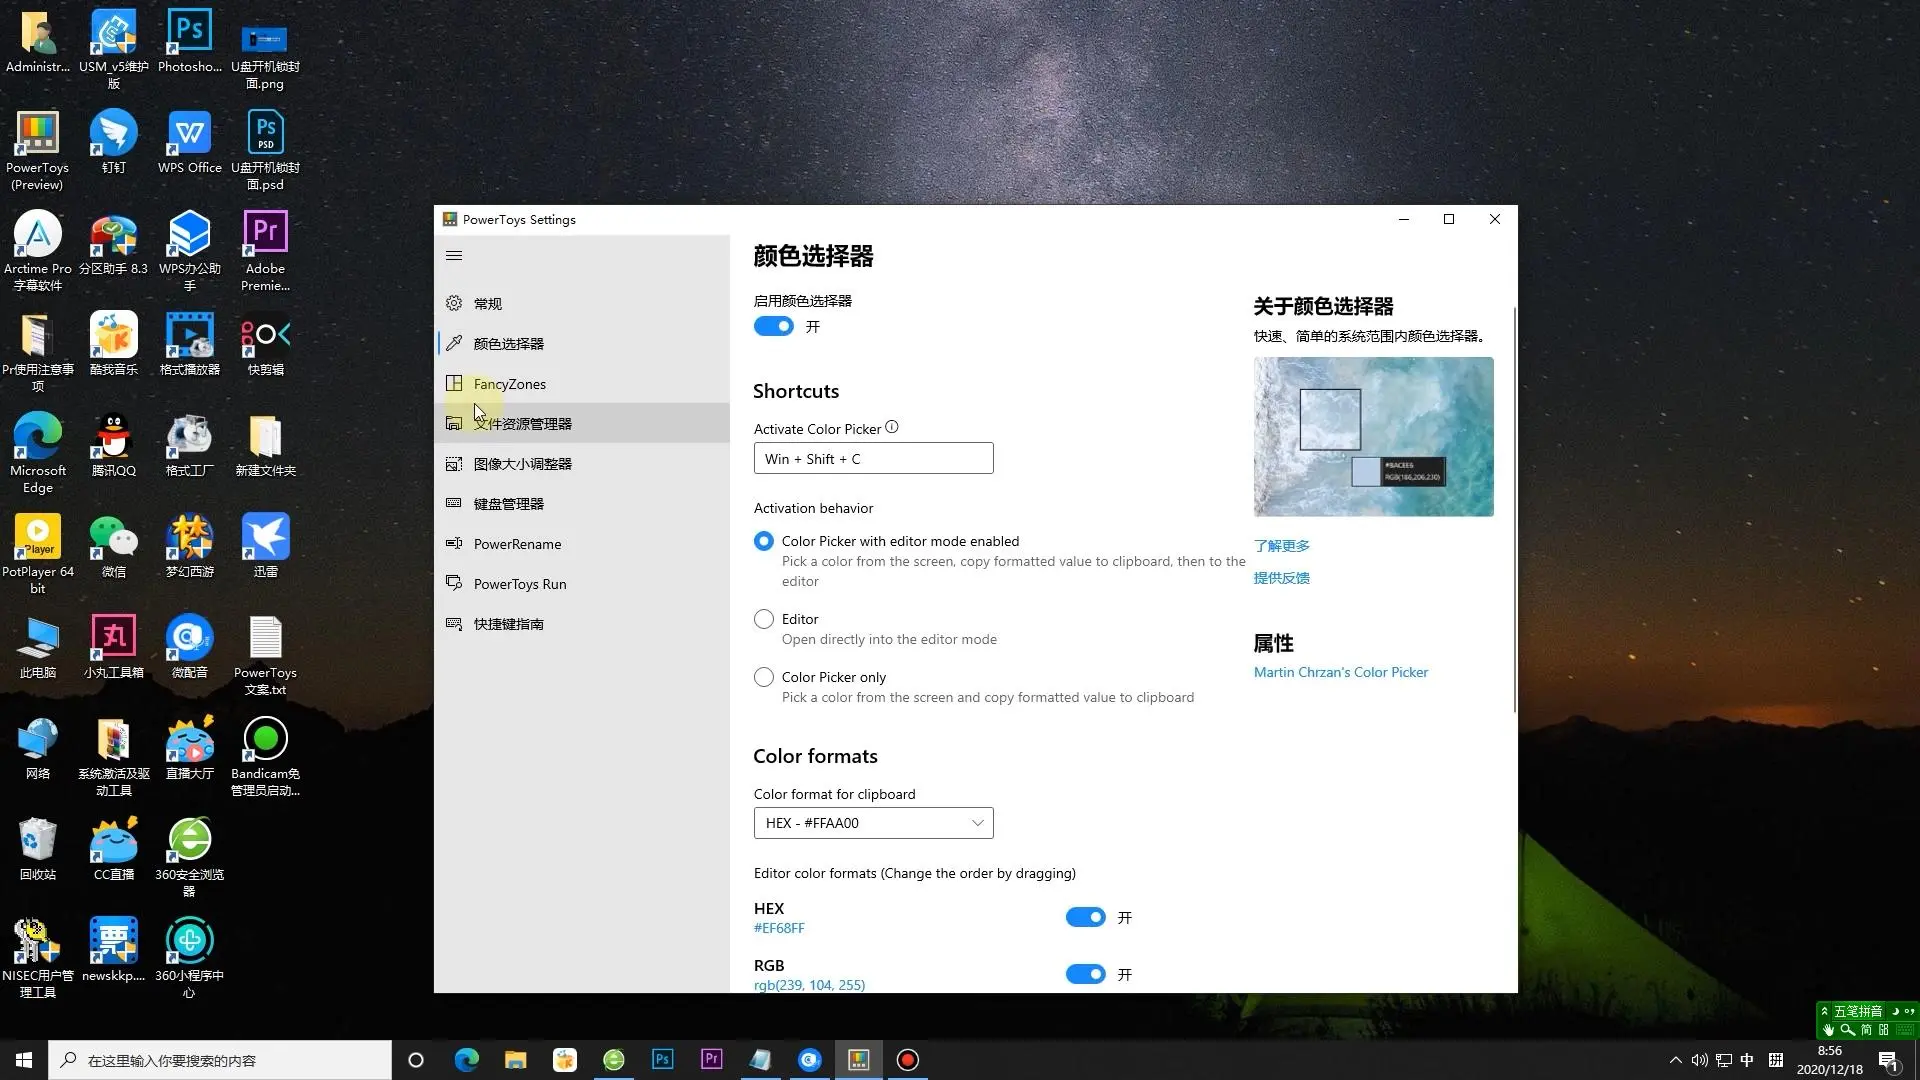
Task: Select the 微信 desktop icon
Action: tap(114, 546)
